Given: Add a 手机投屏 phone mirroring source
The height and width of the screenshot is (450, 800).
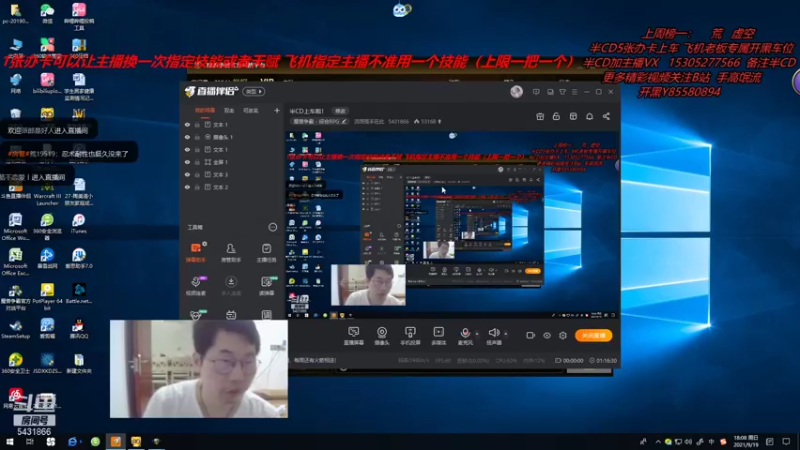Looking at the screenshot, I should pyautogui.click(x=410, y=336).
